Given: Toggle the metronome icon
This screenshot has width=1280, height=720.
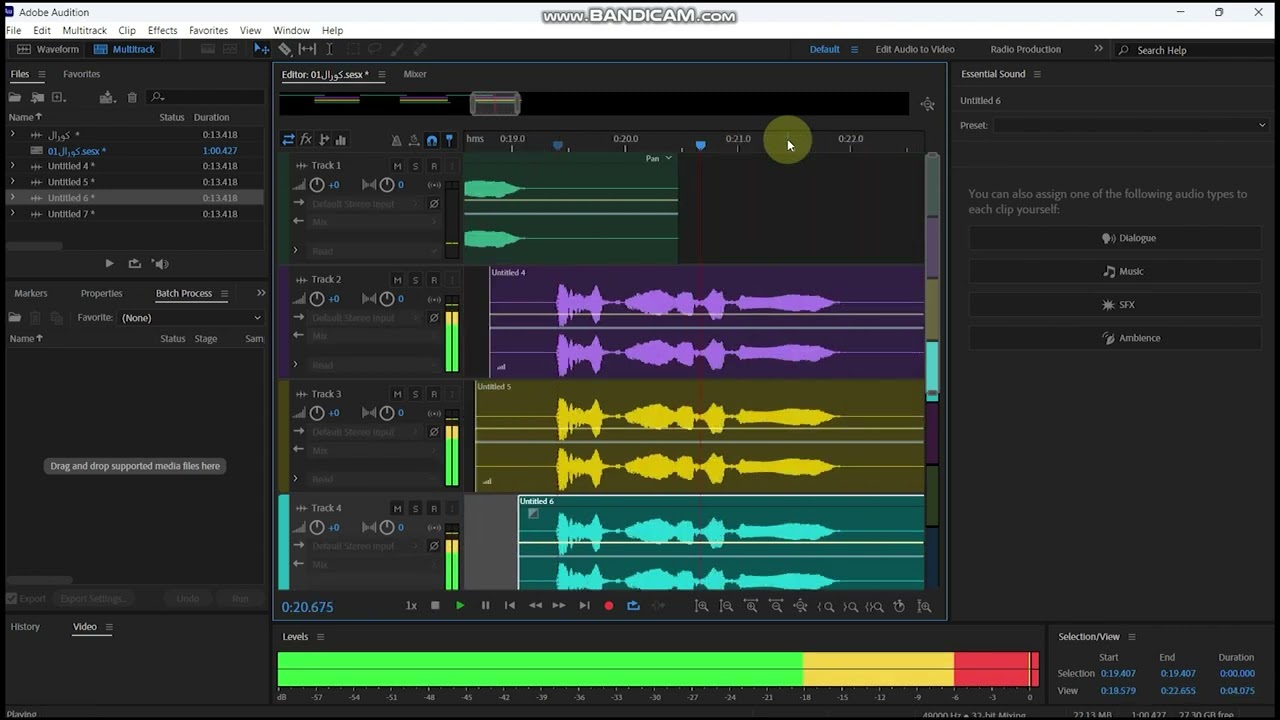Looking at the screenshot, I should tap(396, 141).
